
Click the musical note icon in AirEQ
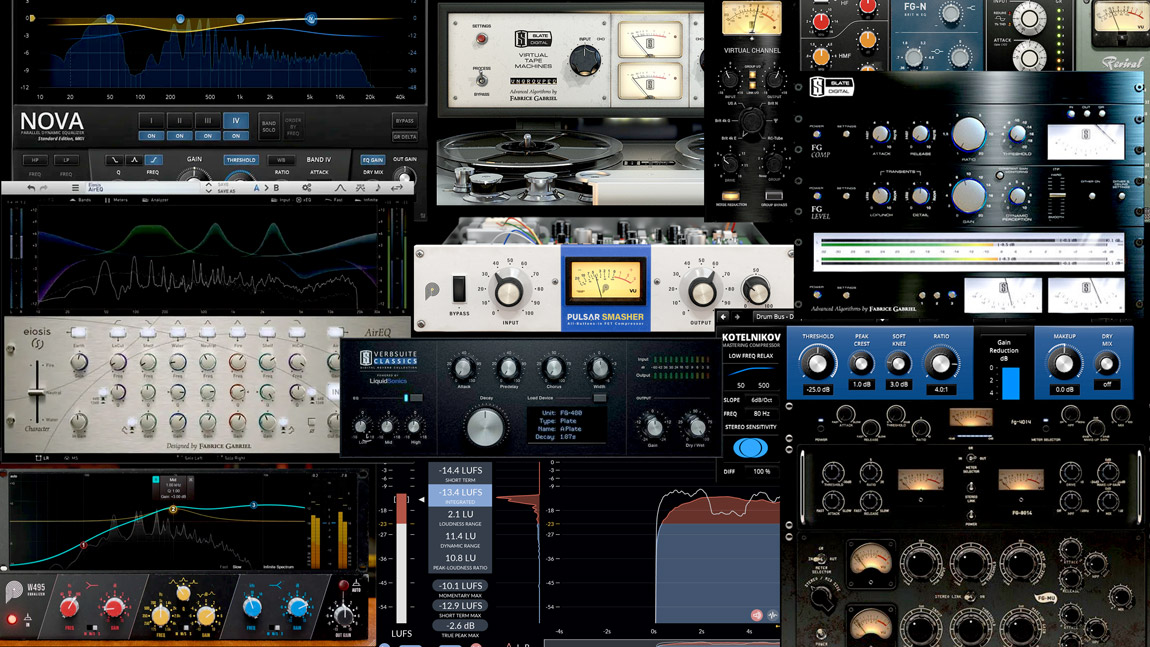click(x=378, y=188)
